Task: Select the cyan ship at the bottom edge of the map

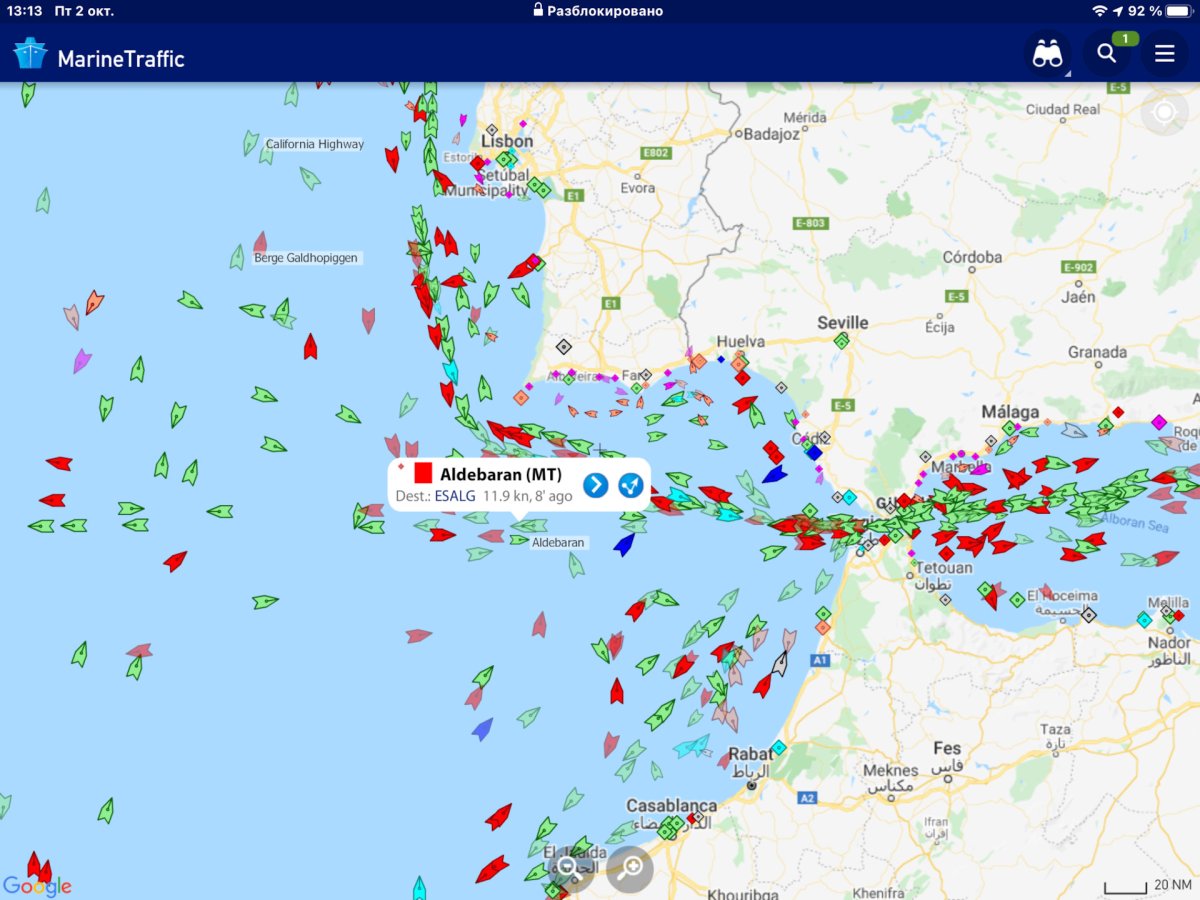Action: pyautogui.click(x=420, y=888)
